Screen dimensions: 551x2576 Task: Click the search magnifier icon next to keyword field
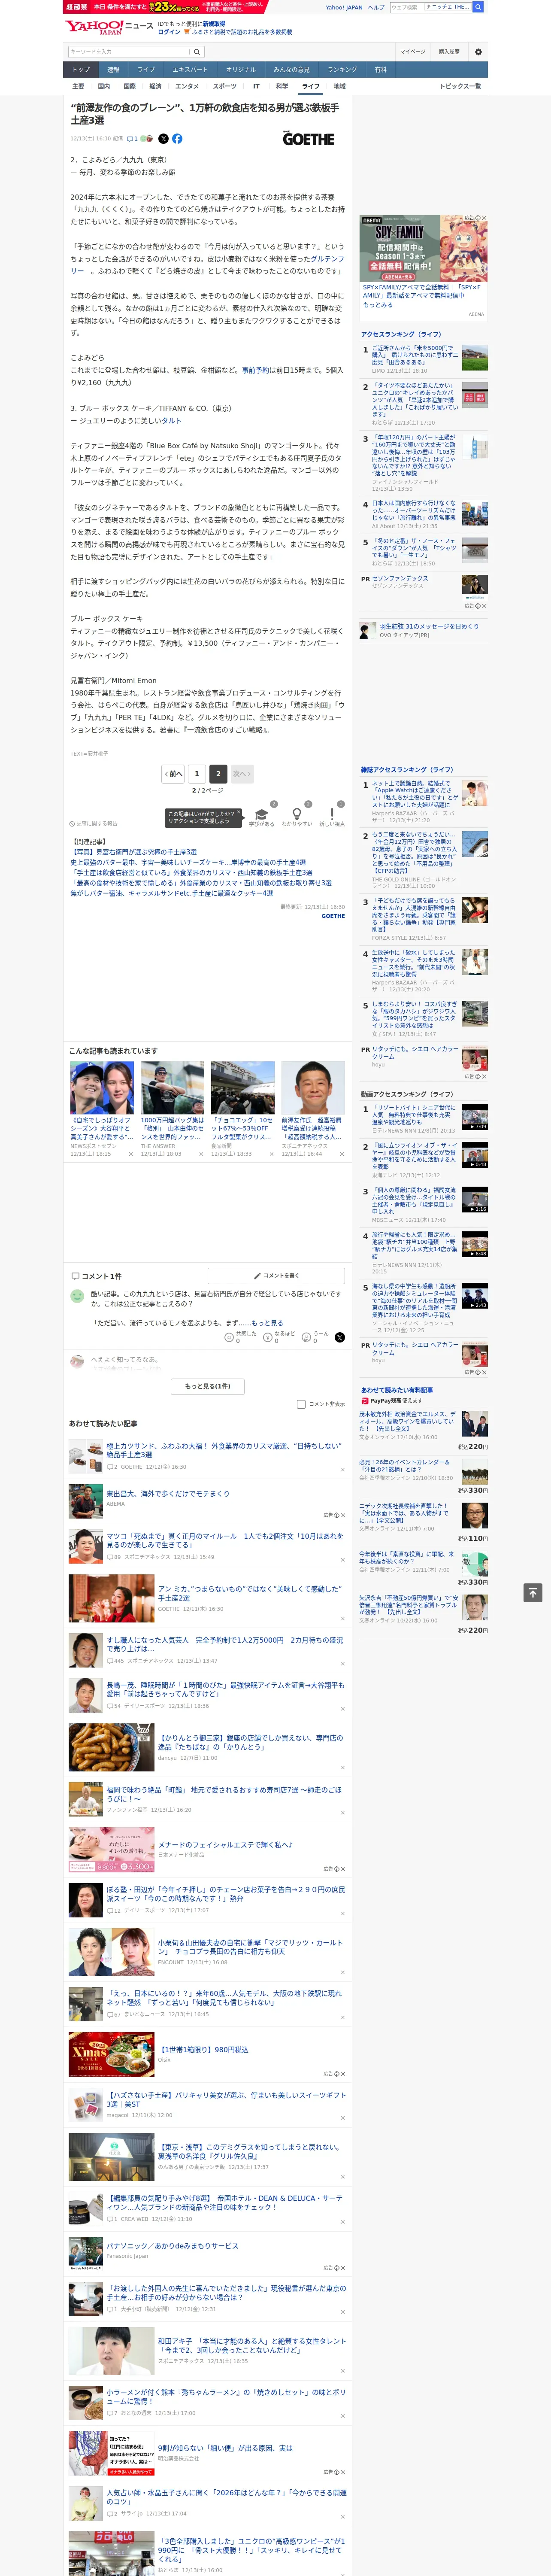coord(197,51)
